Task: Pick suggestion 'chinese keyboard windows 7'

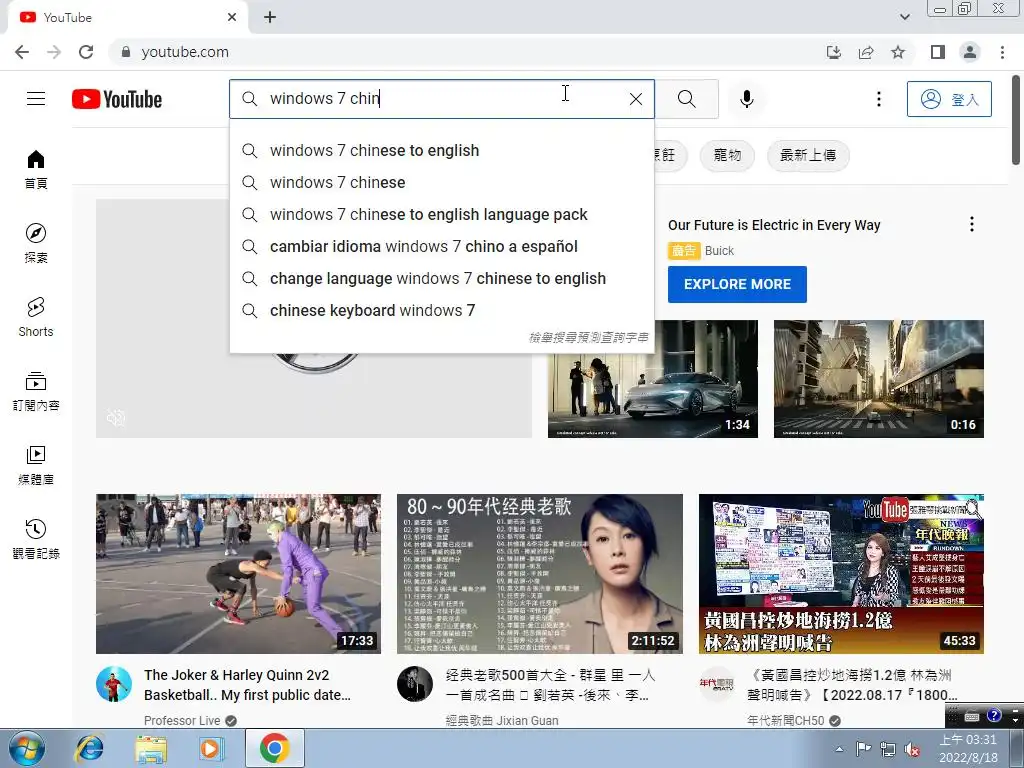Action: tap(442, 310)
